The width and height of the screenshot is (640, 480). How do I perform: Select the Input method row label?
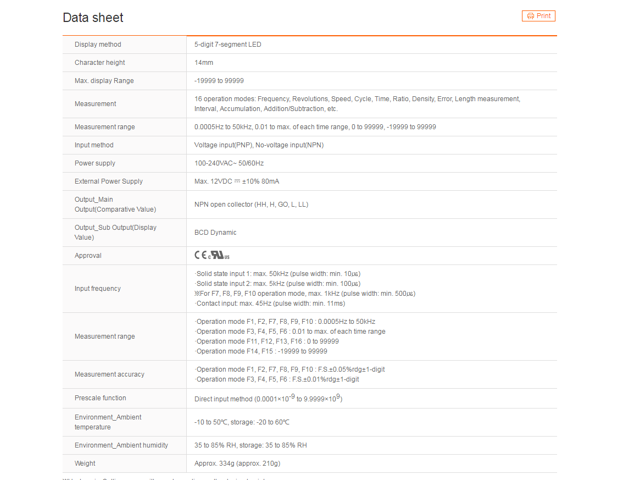(x=96, y=145)
